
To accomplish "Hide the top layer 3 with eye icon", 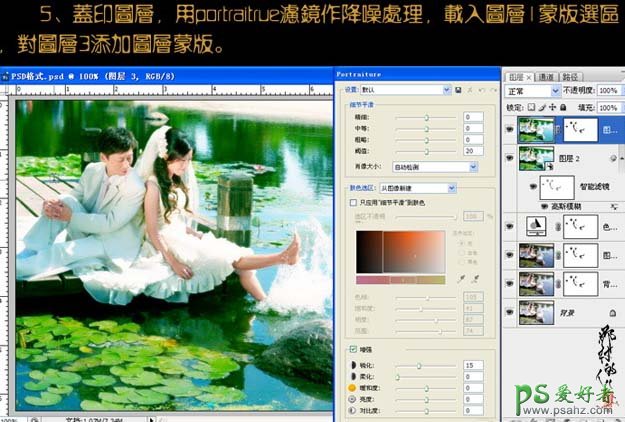I will (511, 128).
